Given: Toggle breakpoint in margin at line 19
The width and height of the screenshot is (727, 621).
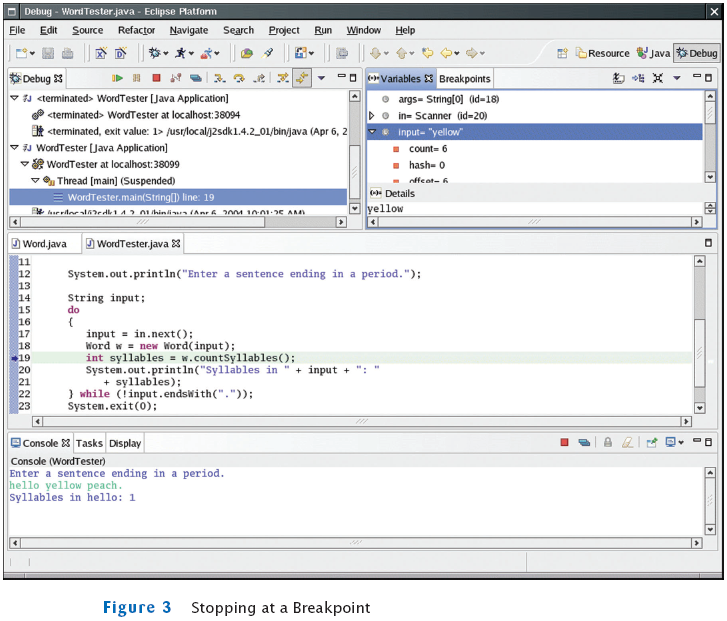Looking at the screenshot, I should point(14,357).
